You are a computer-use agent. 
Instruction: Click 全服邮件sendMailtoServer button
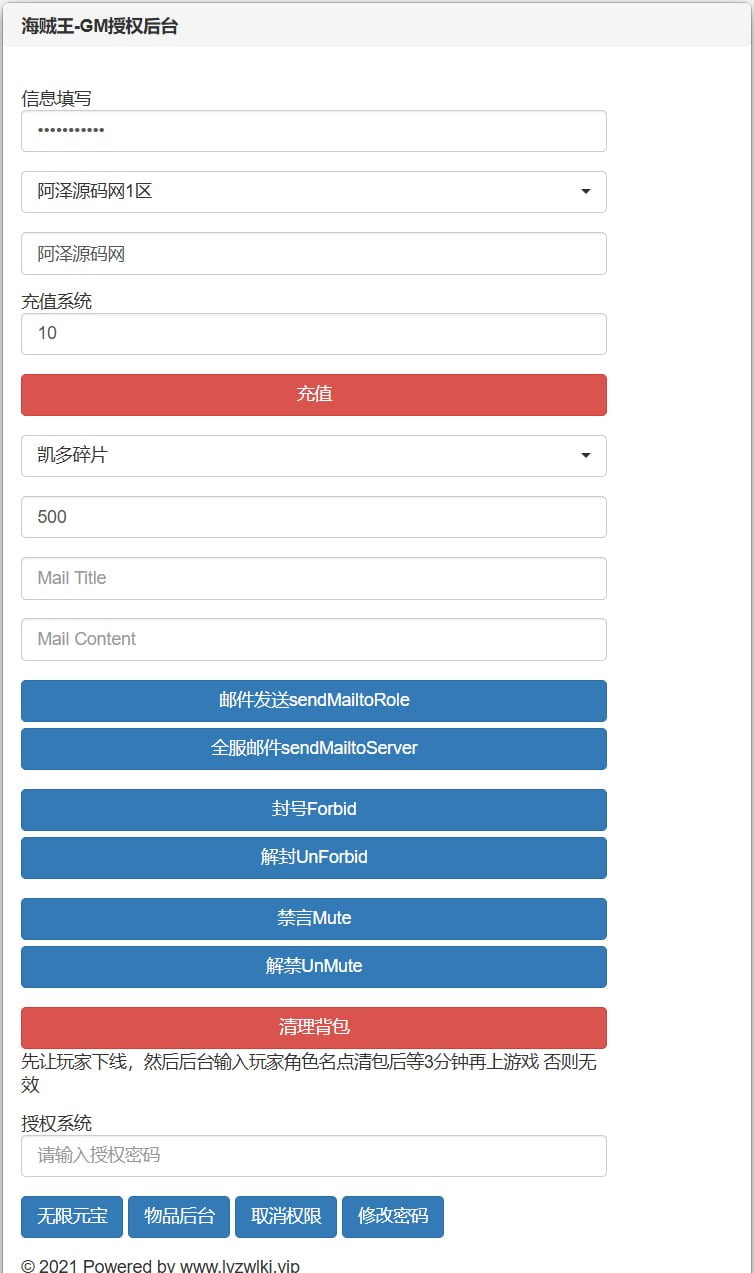[313, 749]
